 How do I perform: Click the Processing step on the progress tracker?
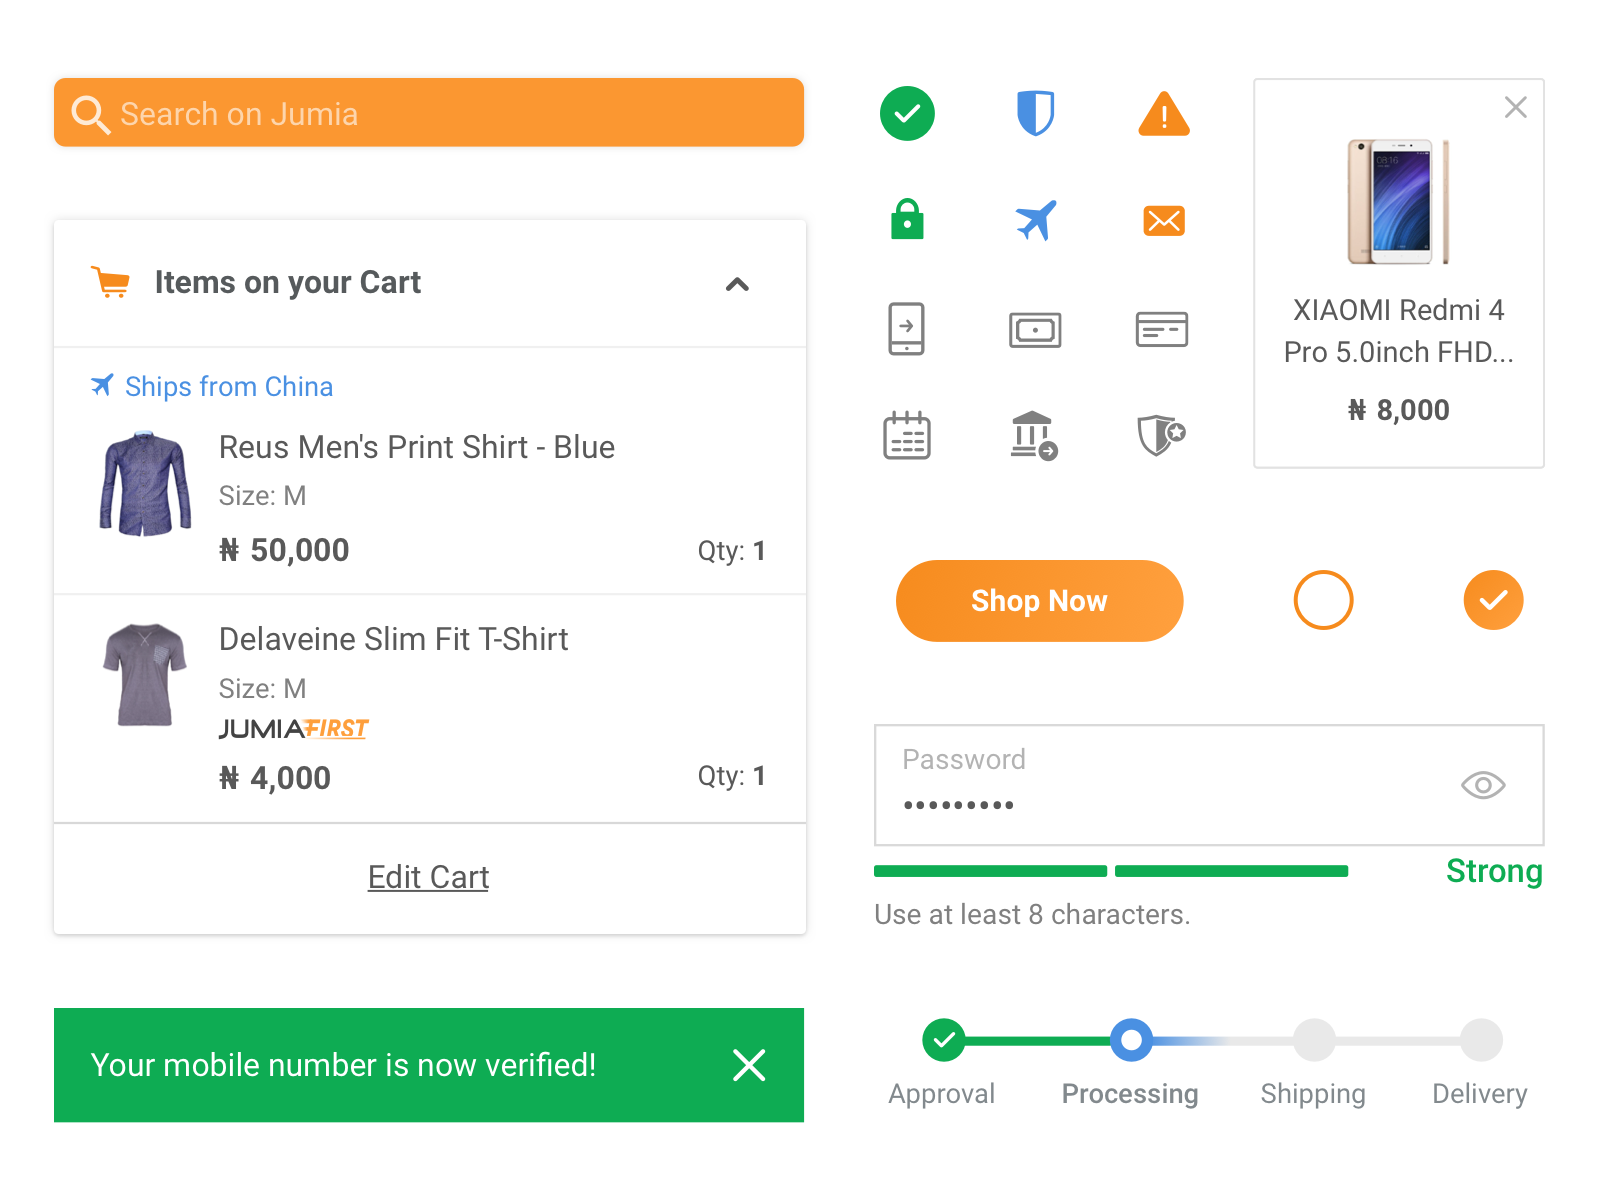click(x=1131, y=1040)
